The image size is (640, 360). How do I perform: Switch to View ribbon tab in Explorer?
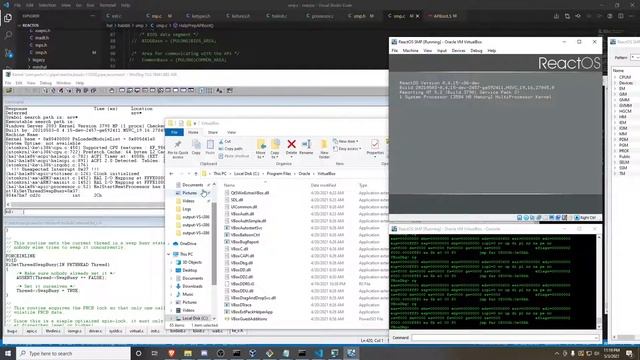coord(231,132)
